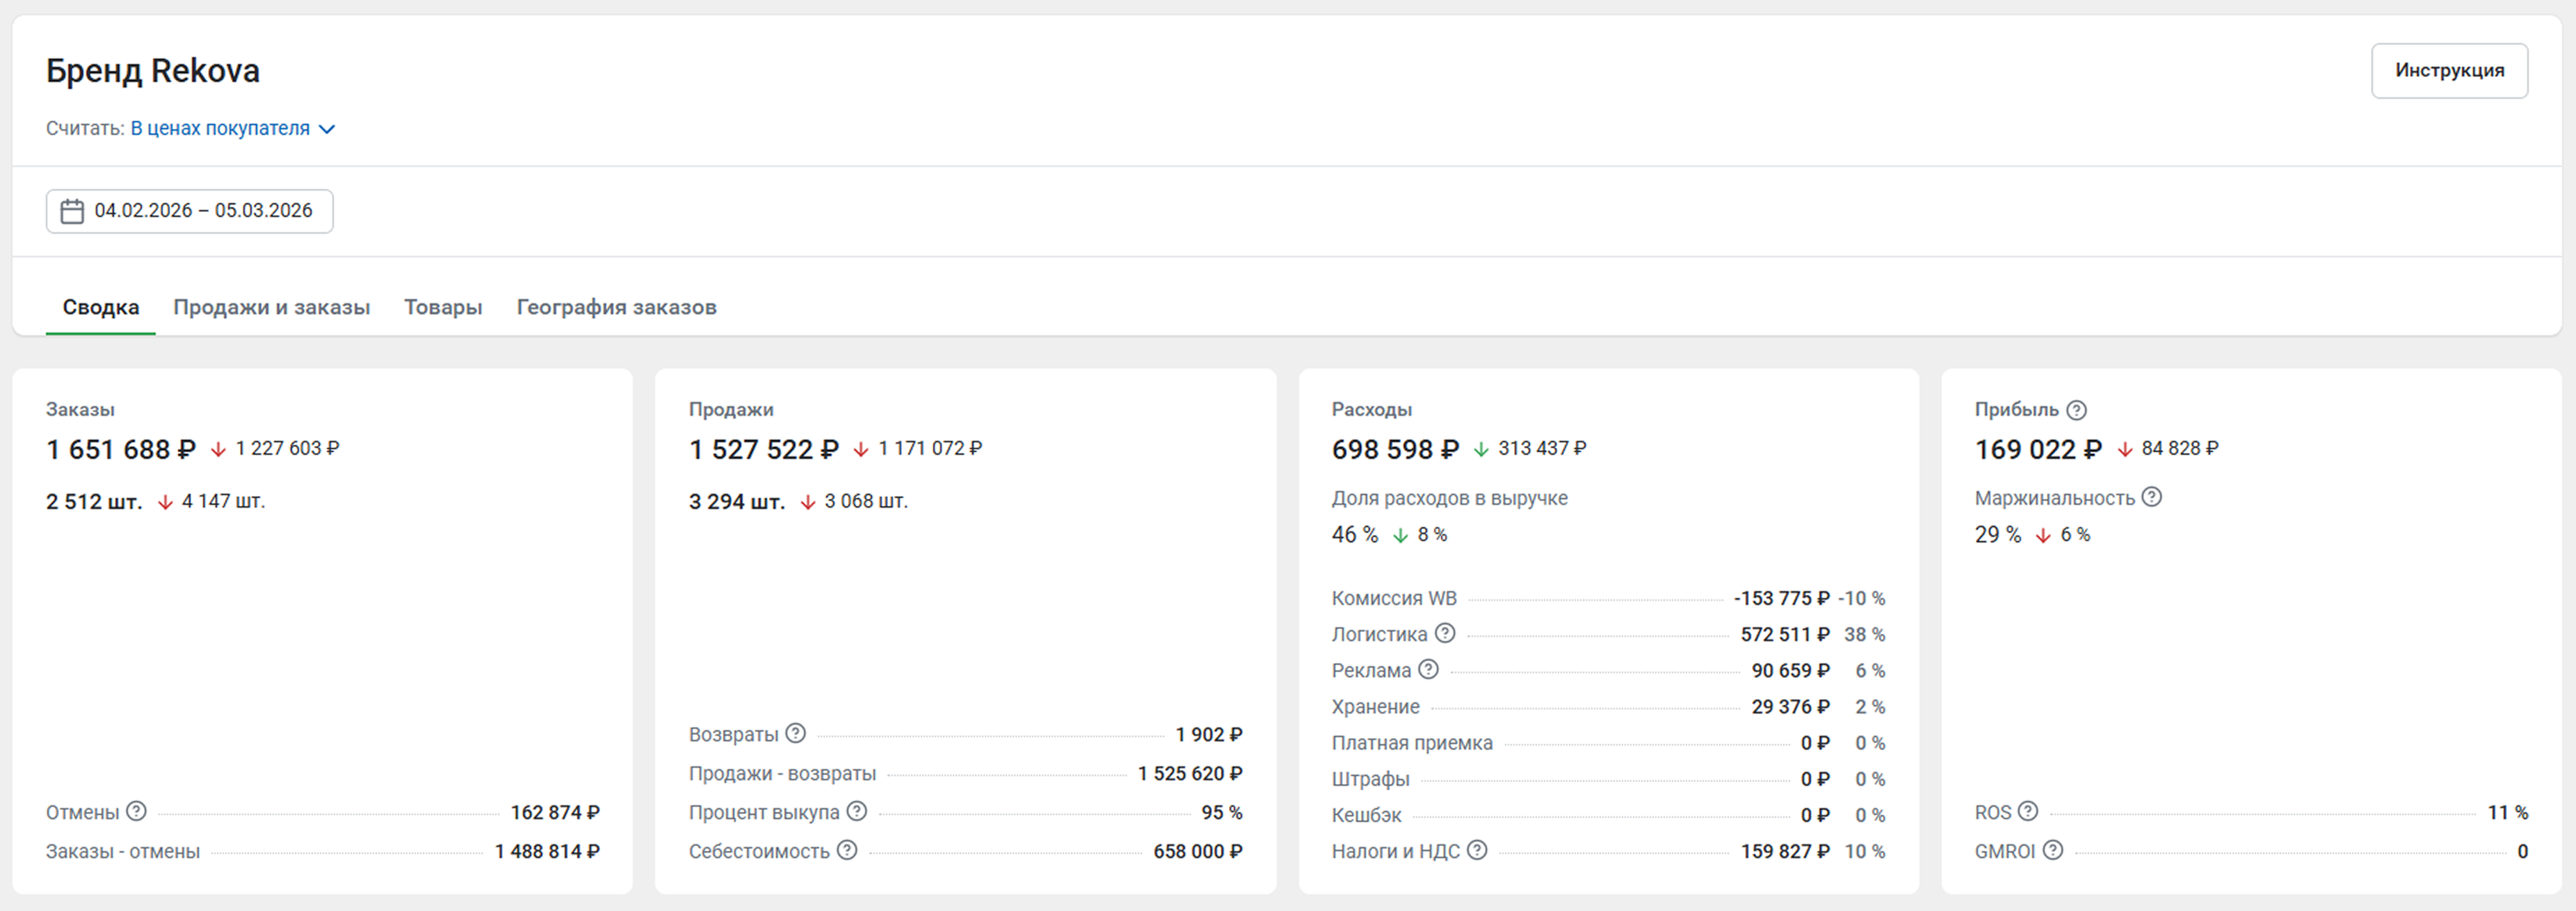Click help icon by Процент выкупа
Viewport: 2576px width, 911px height.
tap(857, 811)
